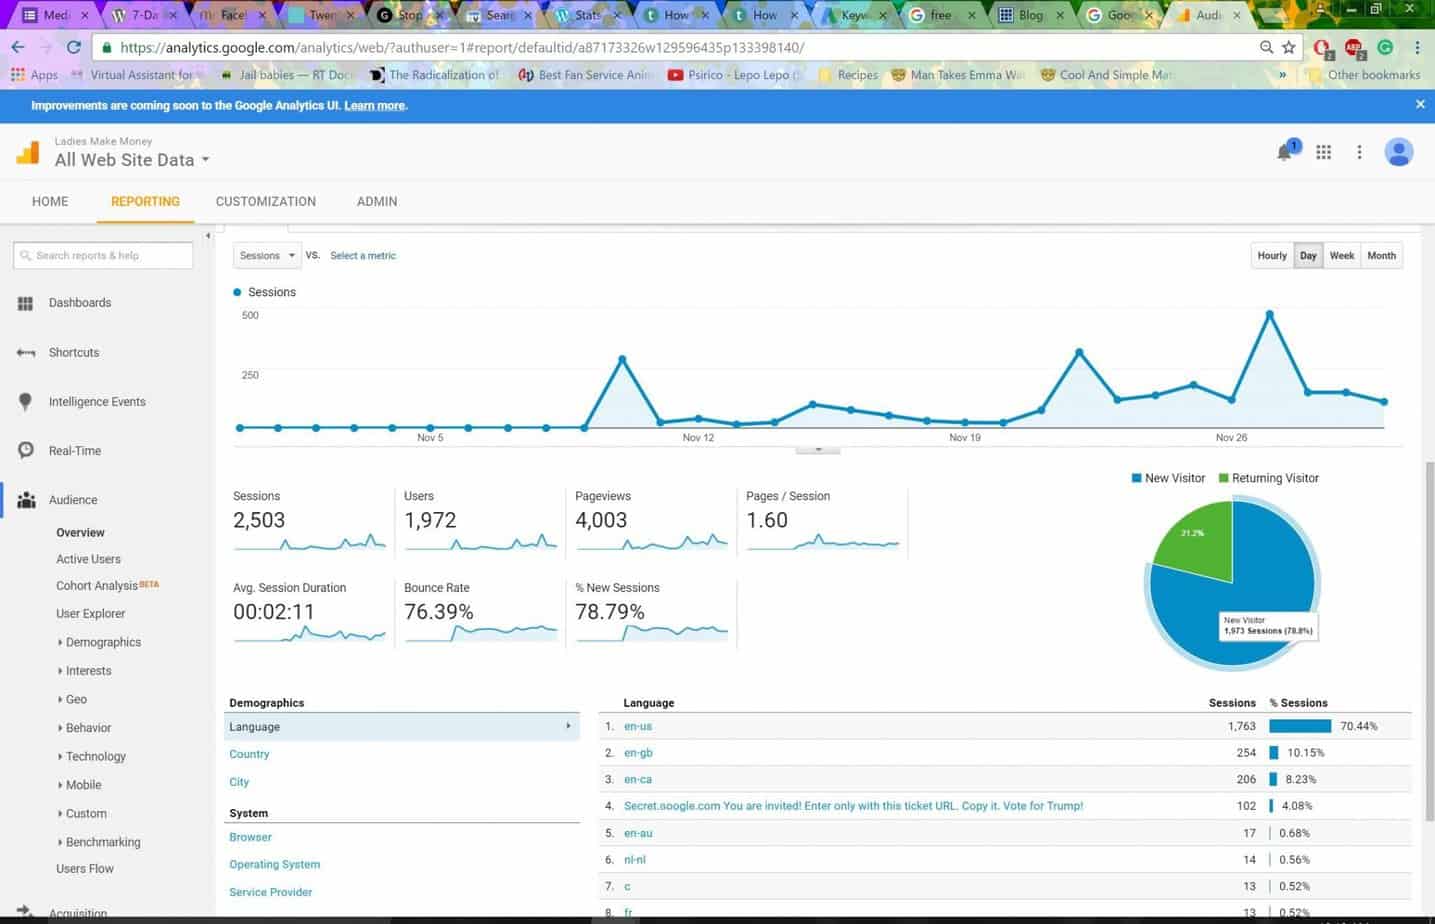Open the CUSTOMIZATION tab
Image resolution: width=1435 pixels, height=924 pixels.
pos(266,201)
